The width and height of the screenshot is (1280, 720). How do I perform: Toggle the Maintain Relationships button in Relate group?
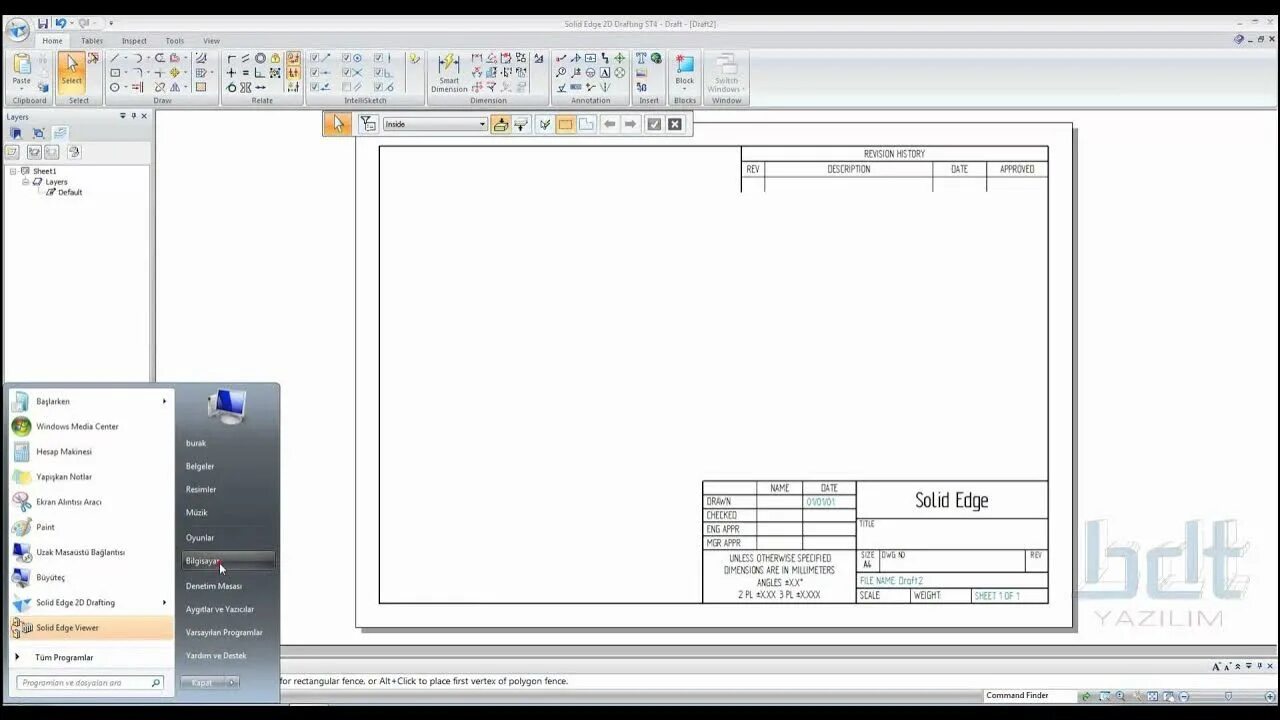coord(292,58)
